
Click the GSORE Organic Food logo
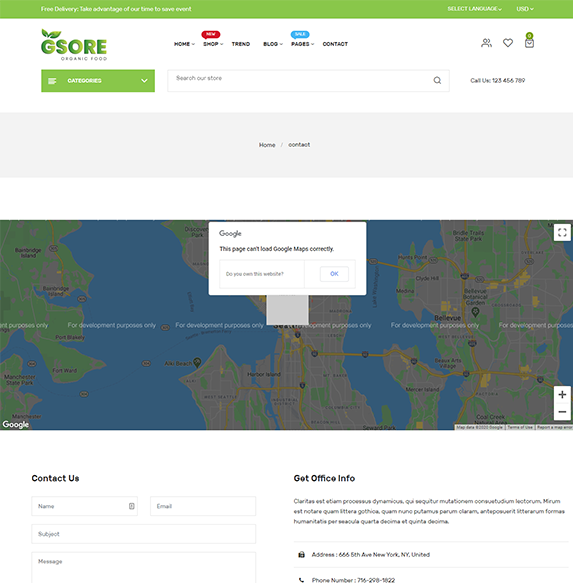(x=74, y=45)
